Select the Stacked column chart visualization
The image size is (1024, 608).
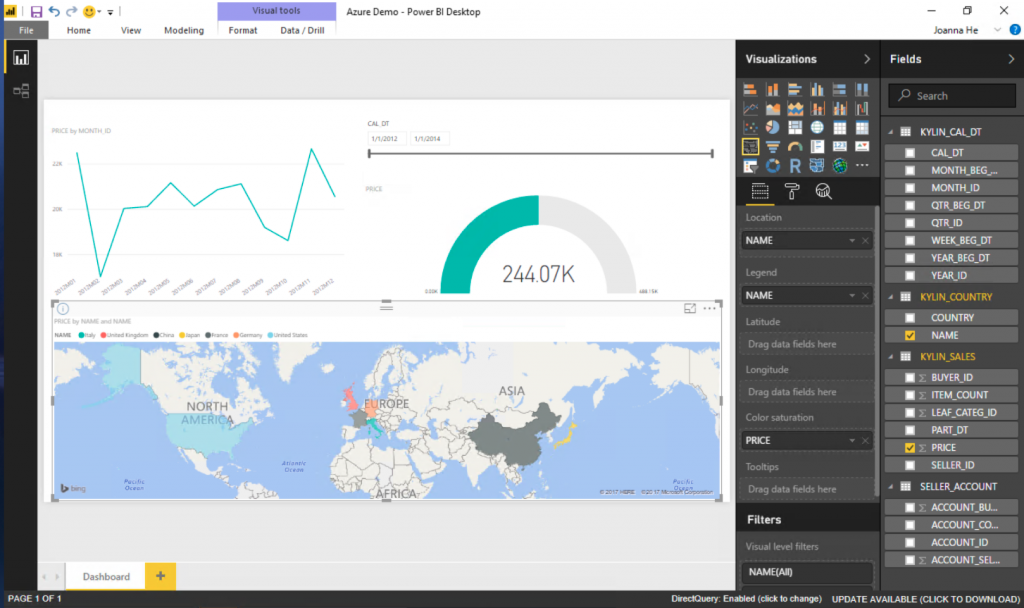[773, 89]
